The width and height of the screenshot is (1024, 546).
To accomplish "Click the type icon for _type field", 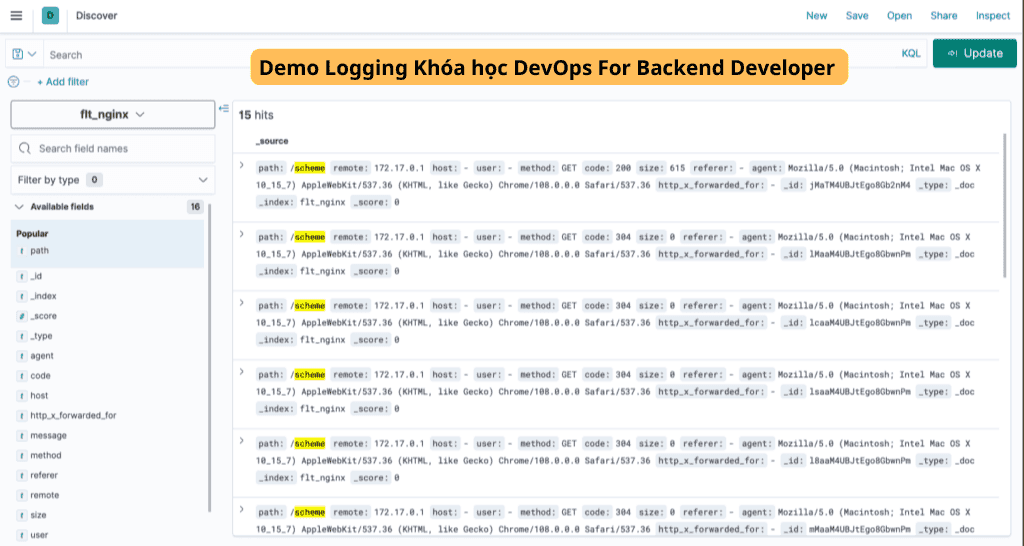I will (x=22, y=336).
